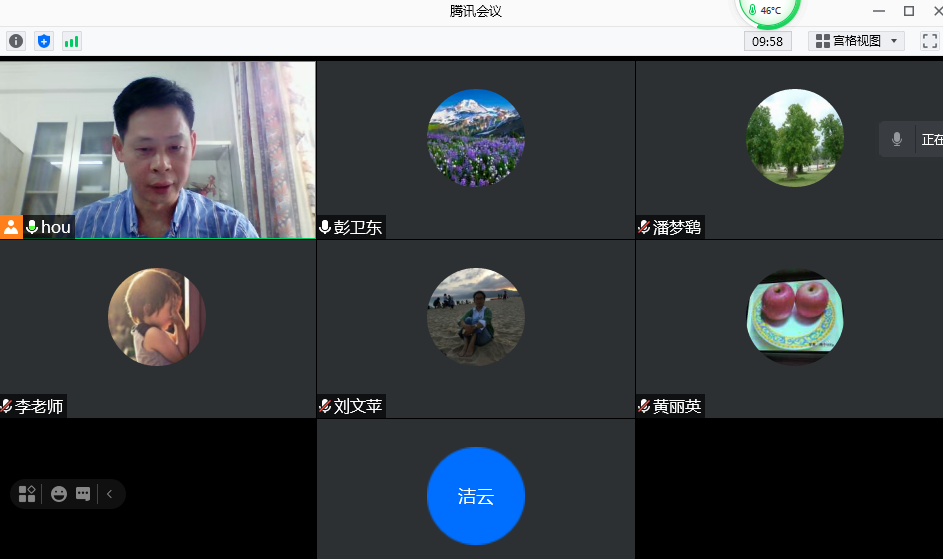Collapse the floating toolbar with left chevron
Viewport: 943px width, 559px height.
tap(109, 494)
